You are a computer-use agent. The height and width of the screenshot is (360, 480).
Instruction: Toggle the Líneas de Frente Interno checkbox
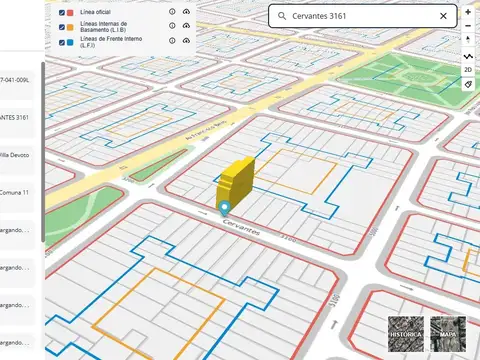tap(62, 42)
